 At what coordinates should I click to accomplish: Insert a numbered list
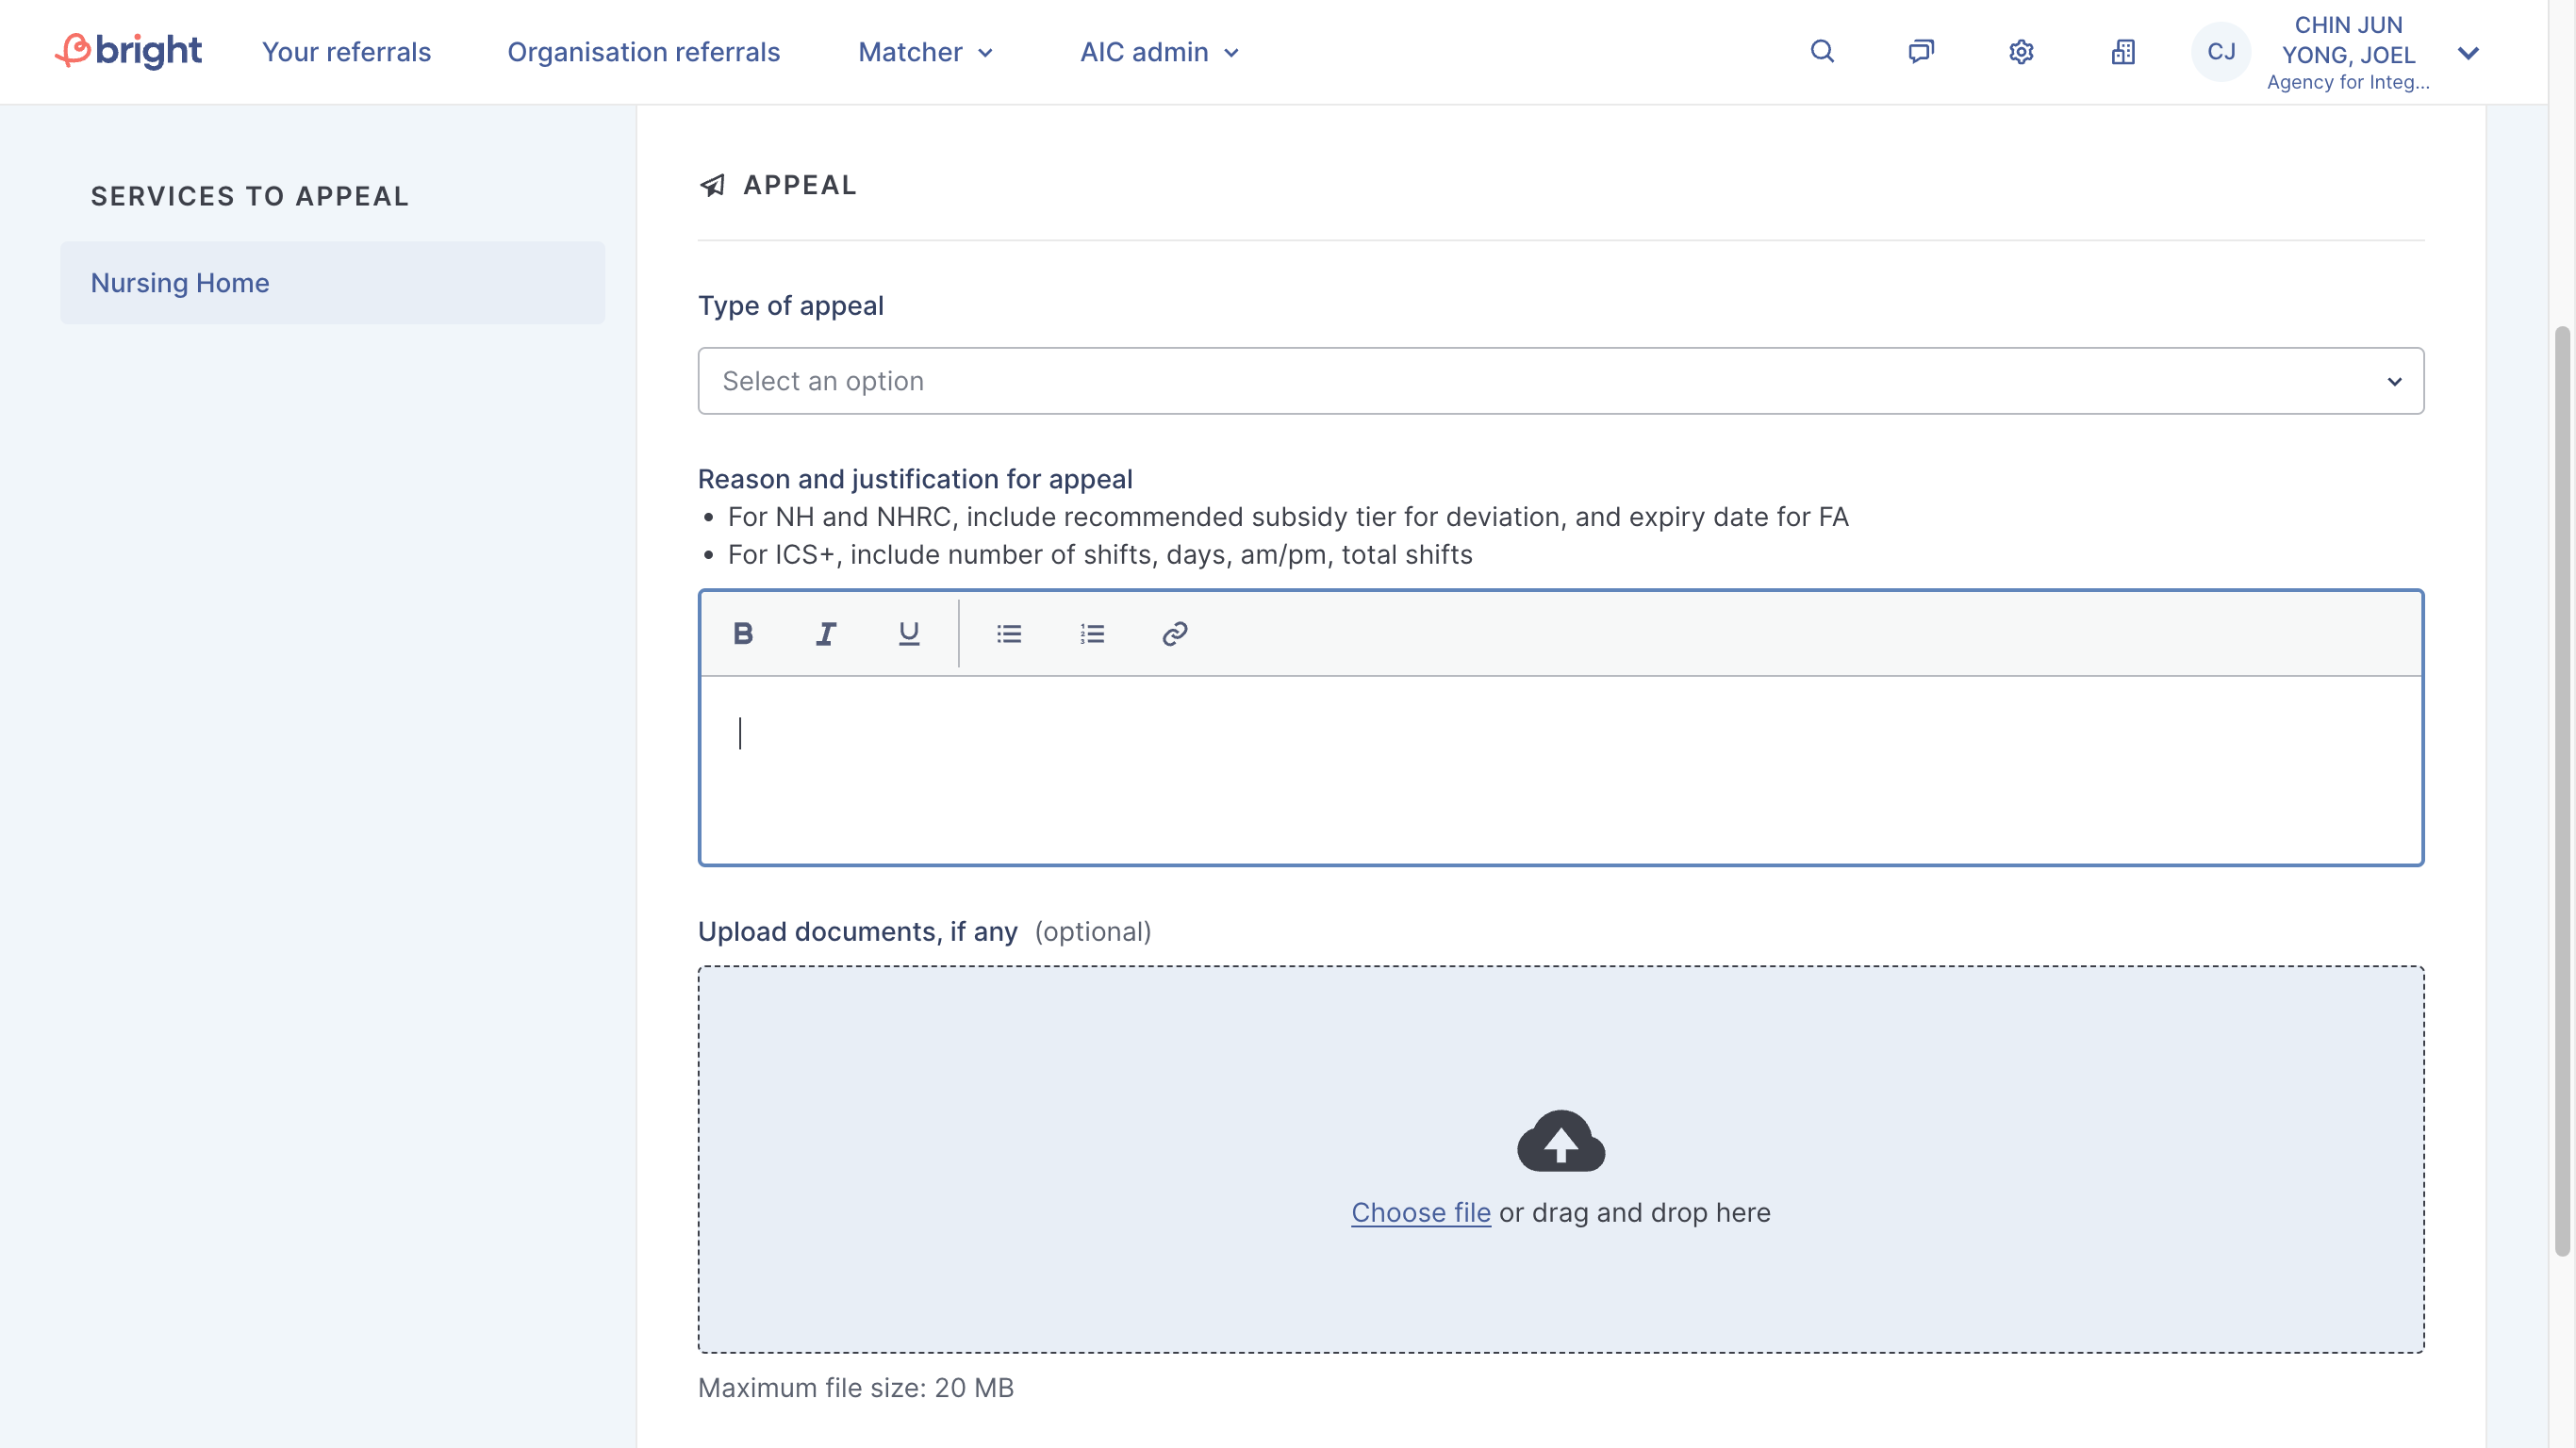tap(1092, 633)
